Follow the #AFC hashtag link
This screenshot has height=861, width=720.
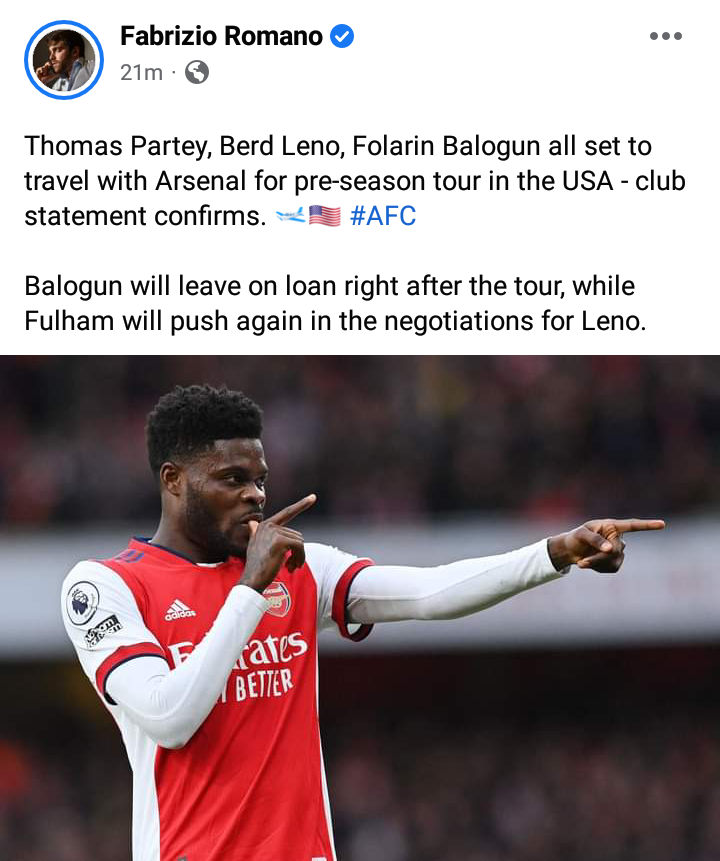click(x=383, y=216)
